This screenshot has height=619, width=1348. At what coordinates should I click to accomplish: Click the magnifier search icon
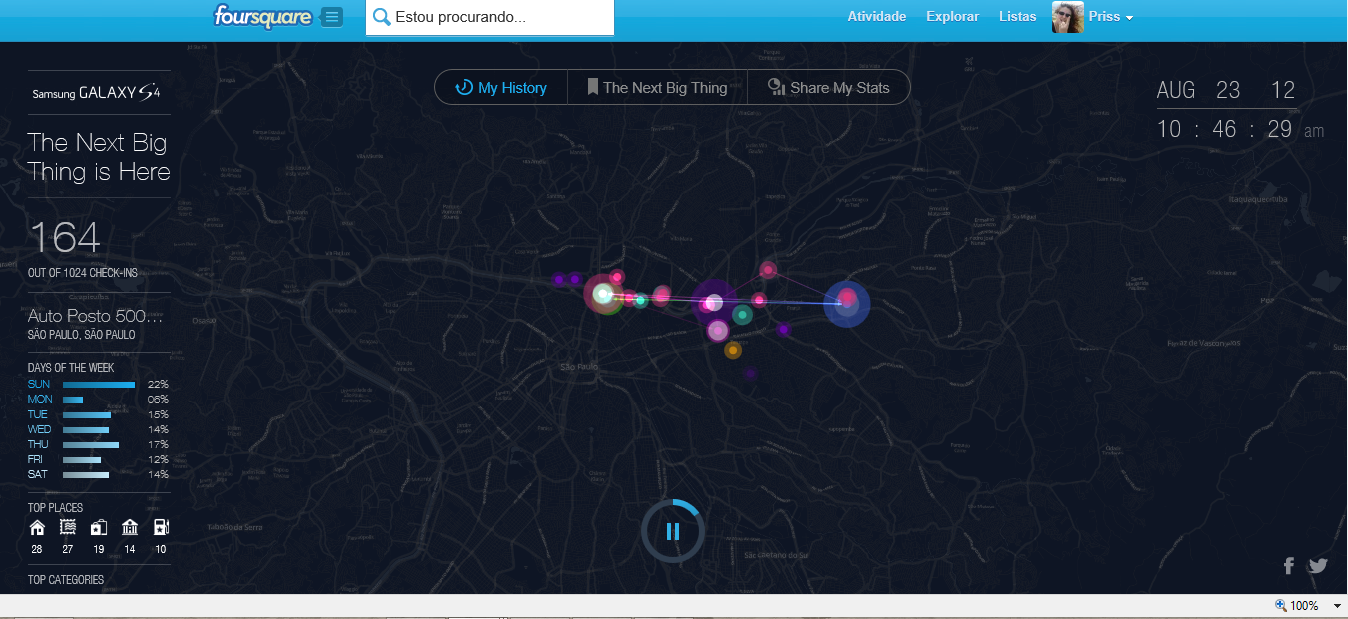(x=381, y=17)
